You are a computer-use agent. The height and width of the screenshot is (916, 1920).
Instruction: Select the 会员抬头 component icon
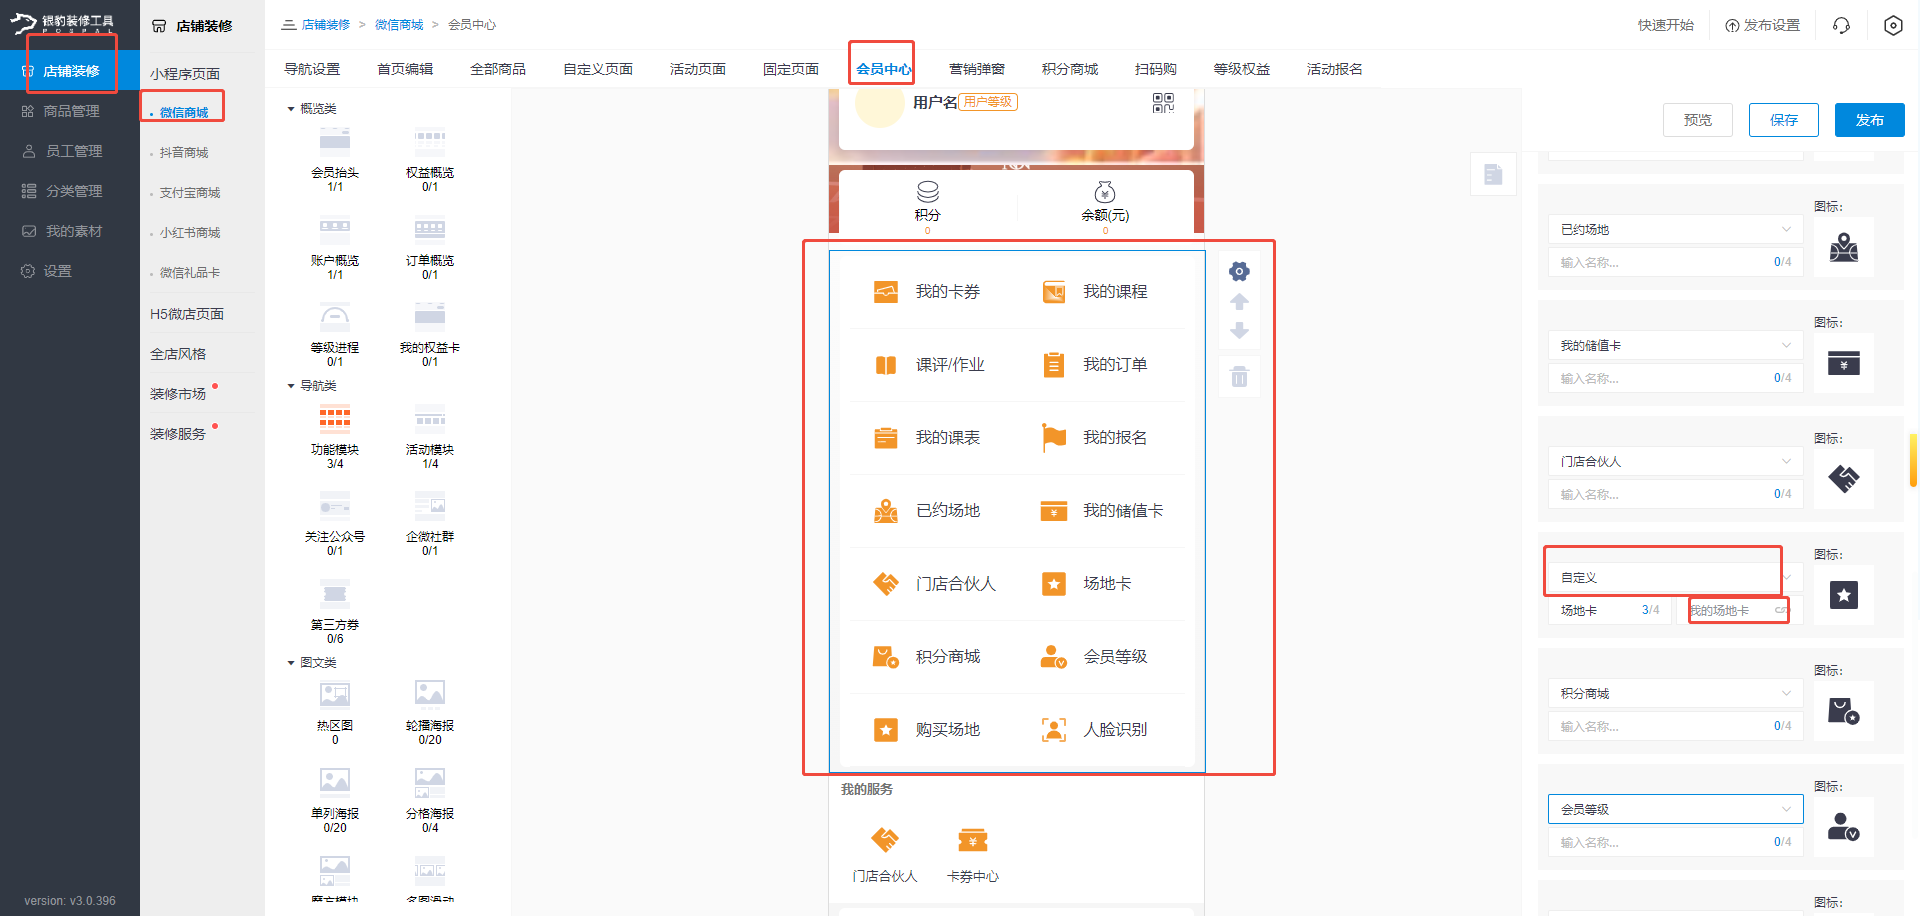[x=334, y=140]
